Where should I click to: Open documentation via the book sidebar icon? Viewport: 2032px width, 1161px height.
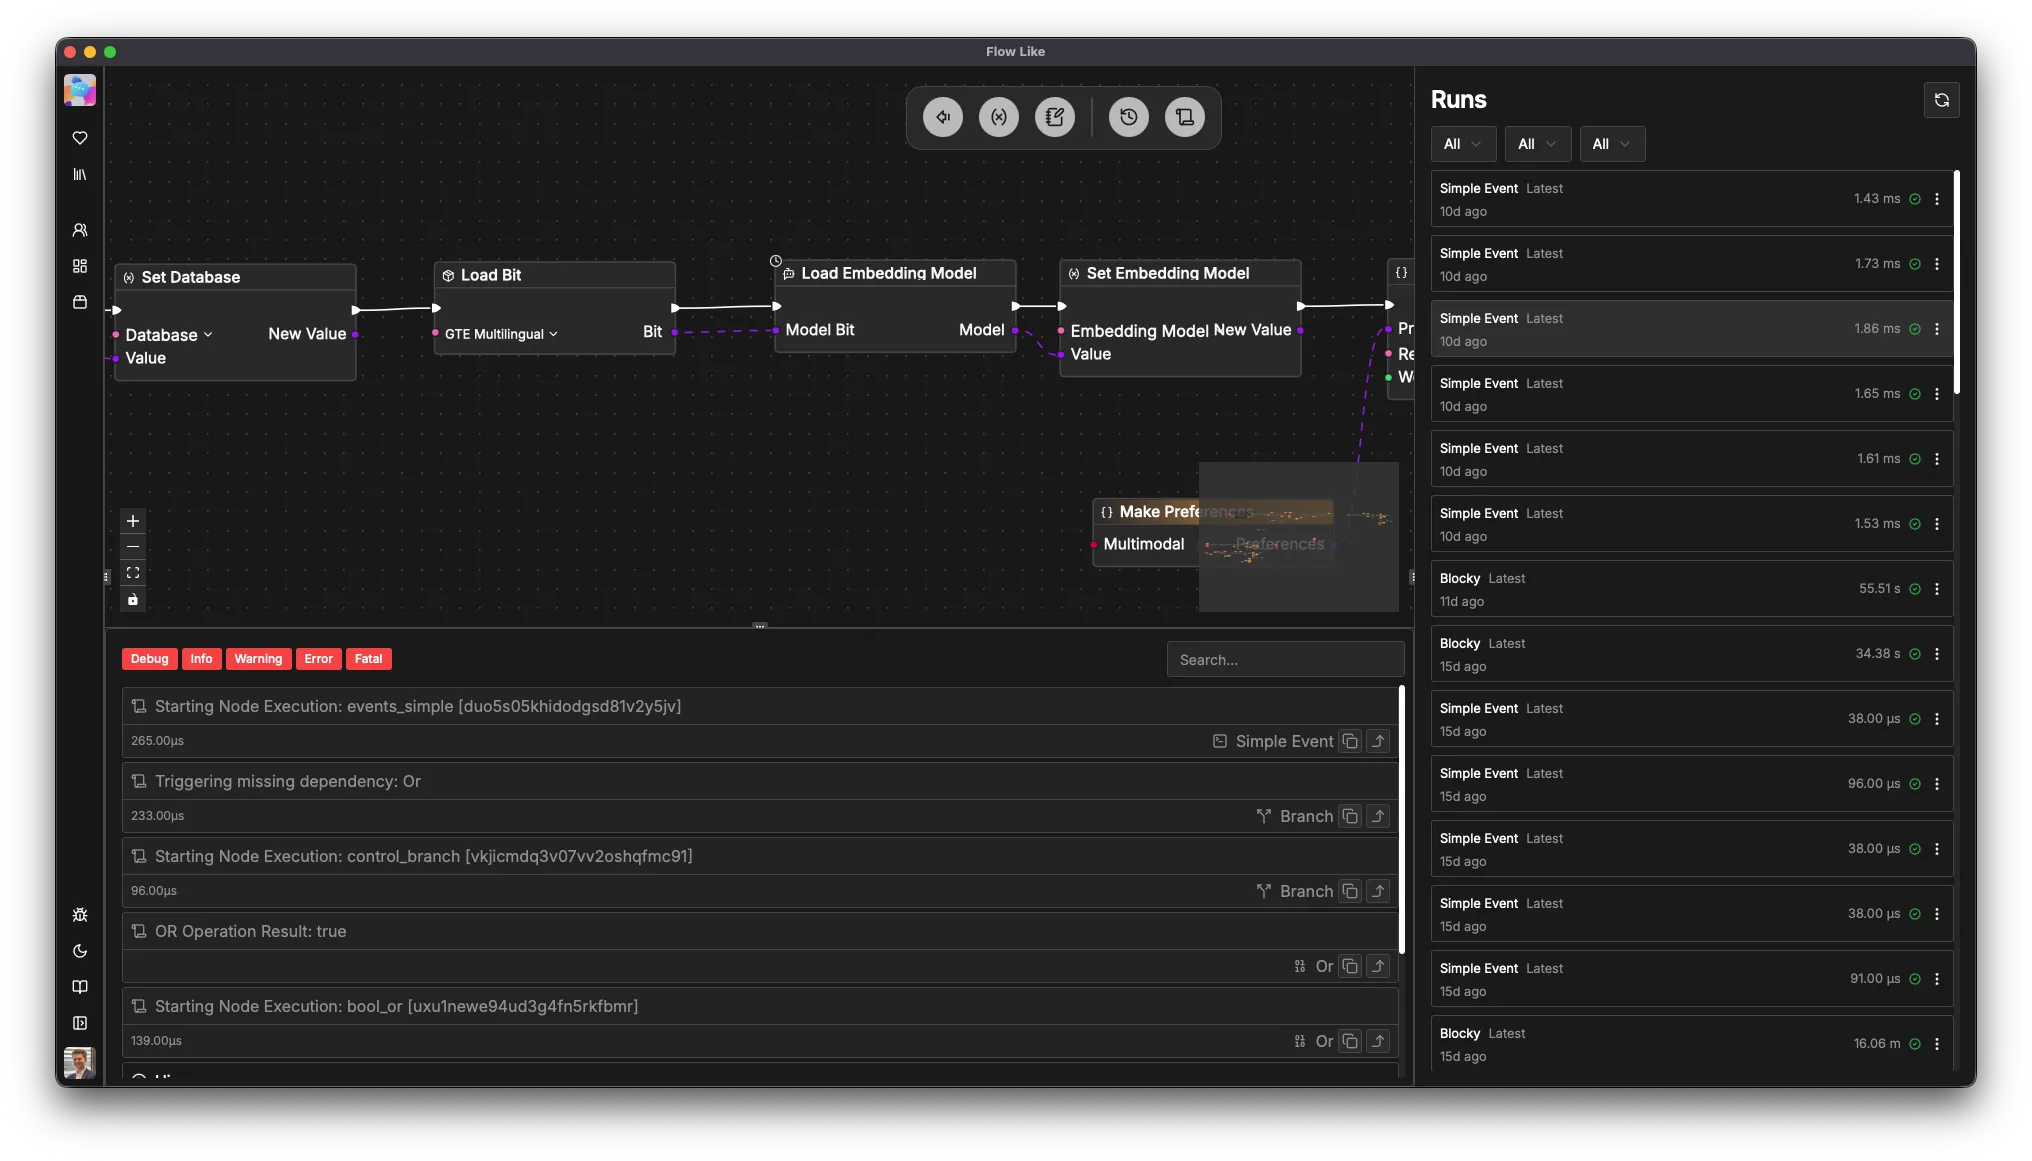pos(80,987)
